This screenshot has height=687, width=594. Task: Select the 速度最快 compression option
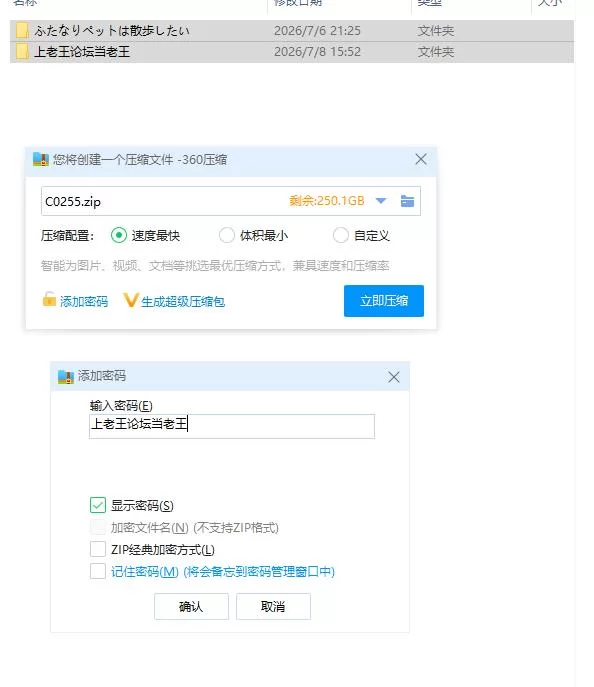[119, 235]
